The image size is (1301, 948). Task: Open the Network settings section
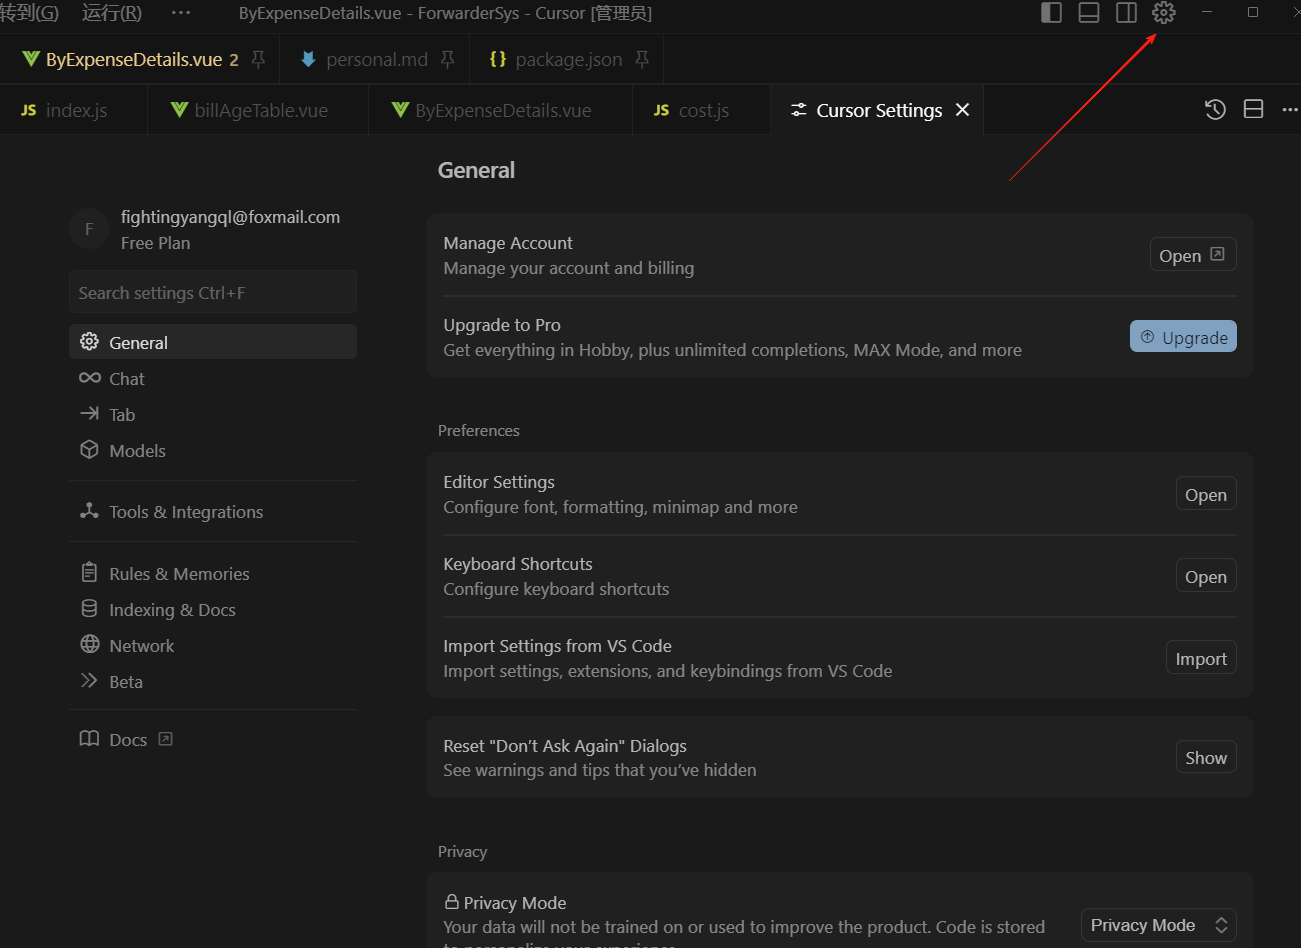pyautogui.click(x=213, y=645)
